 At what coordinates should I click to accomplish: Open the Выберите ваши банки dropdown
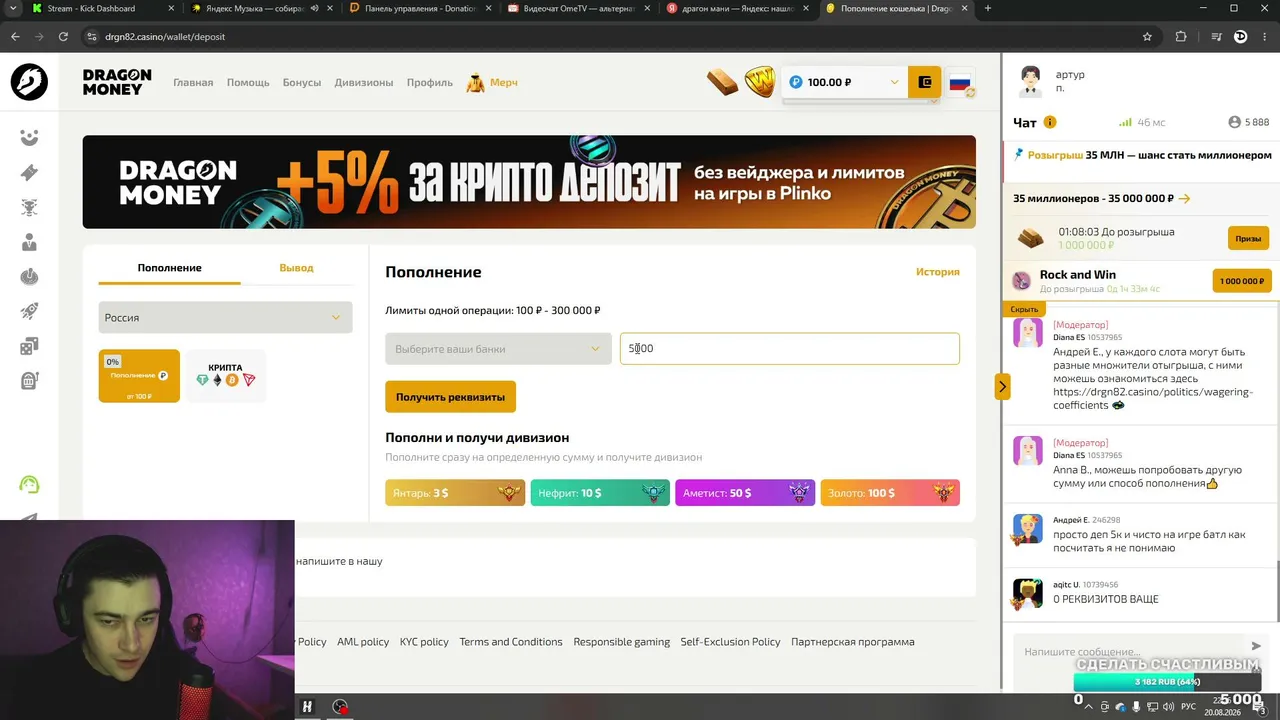coord(498,349)
